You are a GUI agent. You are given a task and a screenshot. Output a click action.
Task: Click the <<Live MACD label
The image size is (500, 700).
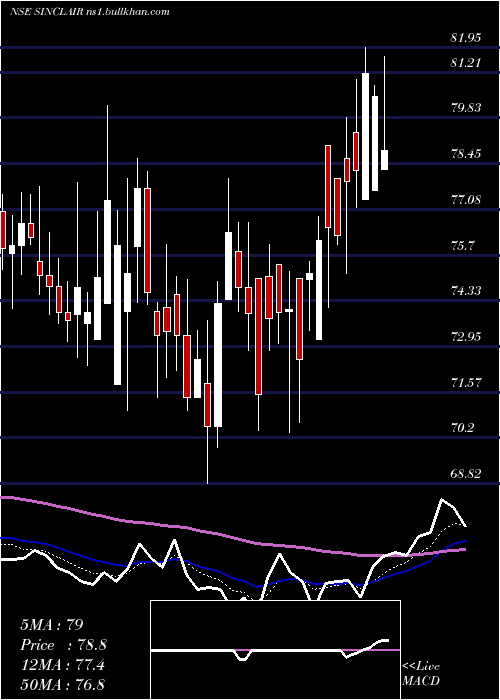point(421,674)
